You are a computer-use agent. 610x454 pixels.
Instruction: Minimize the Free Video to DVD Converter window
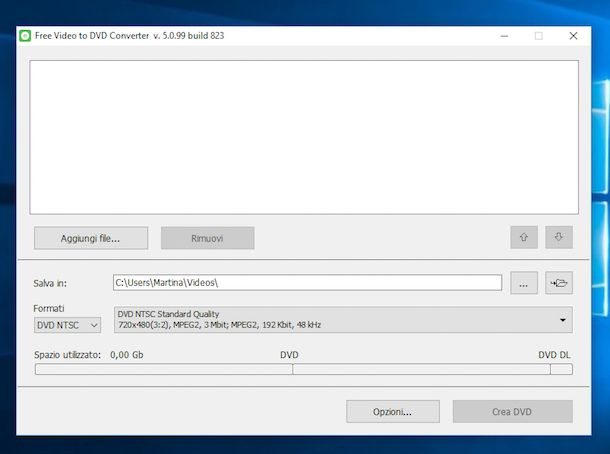point(504,36)
